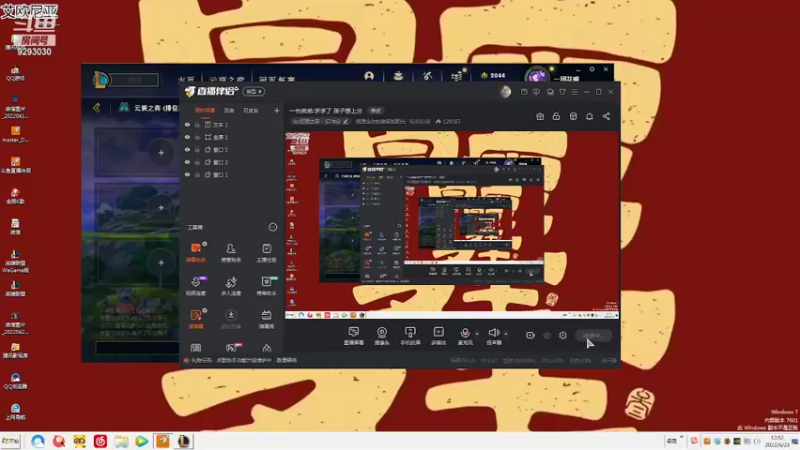Collapse the 工具箱 toolbox section
The width and height of the screenshot is (800, 450).
pos(273,227)
